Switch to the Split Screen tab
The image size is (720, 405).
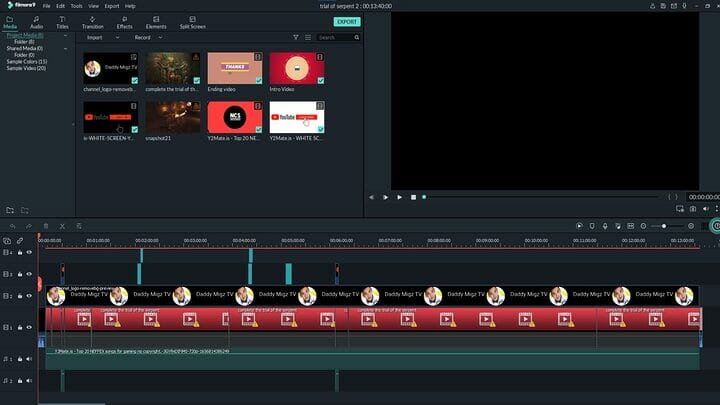192,22
